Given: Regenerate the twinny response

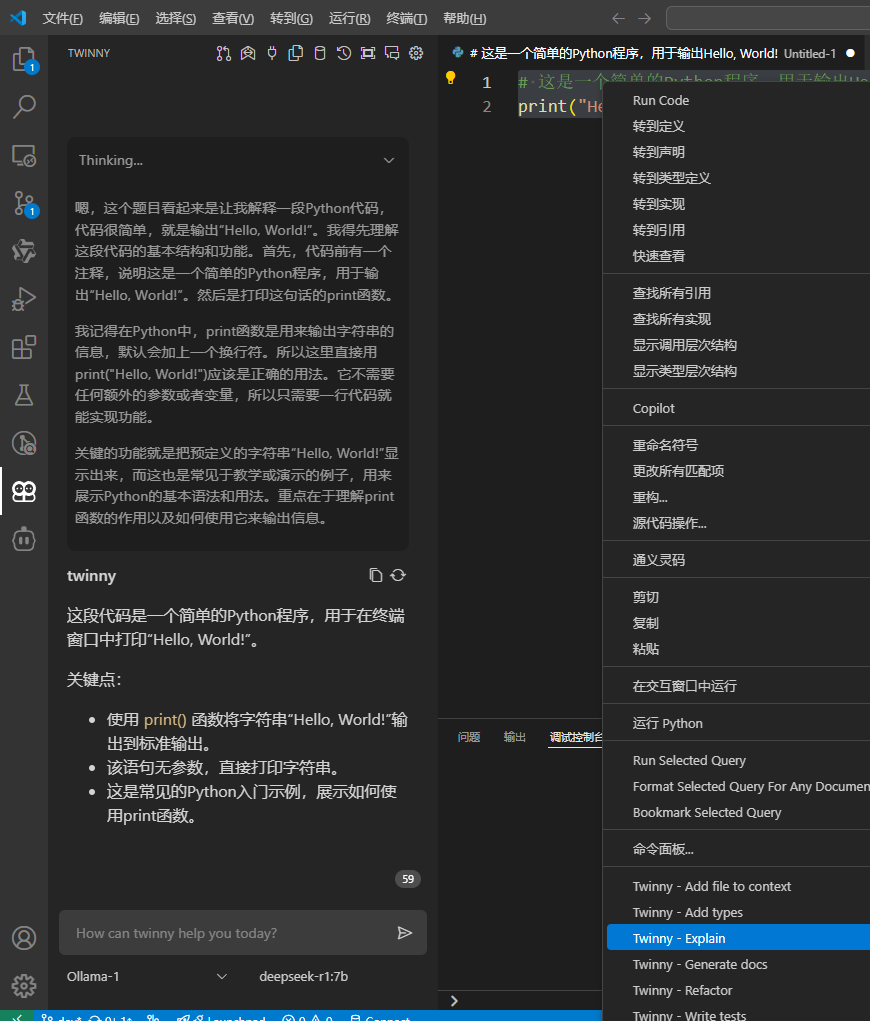Looking at the screenshot, I should point(398,575).
